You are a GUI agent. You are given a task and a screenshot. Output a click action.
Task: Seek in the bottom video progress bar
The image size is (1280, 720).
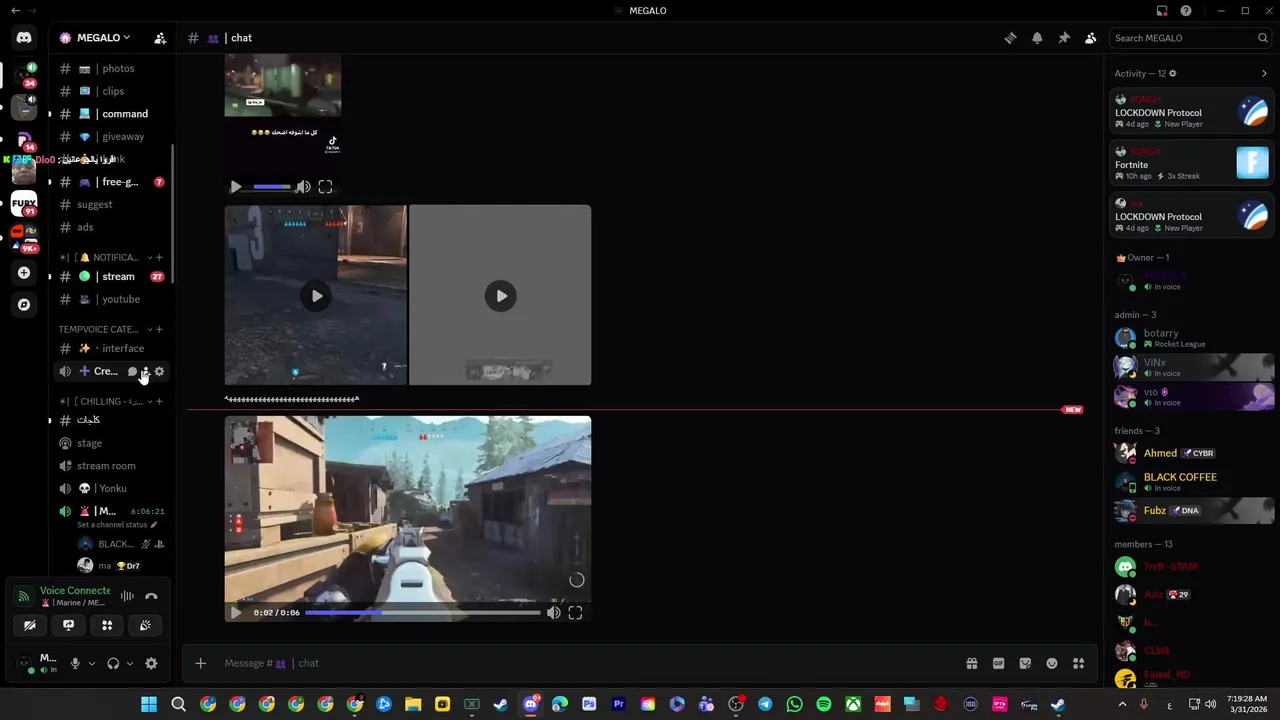422,613
